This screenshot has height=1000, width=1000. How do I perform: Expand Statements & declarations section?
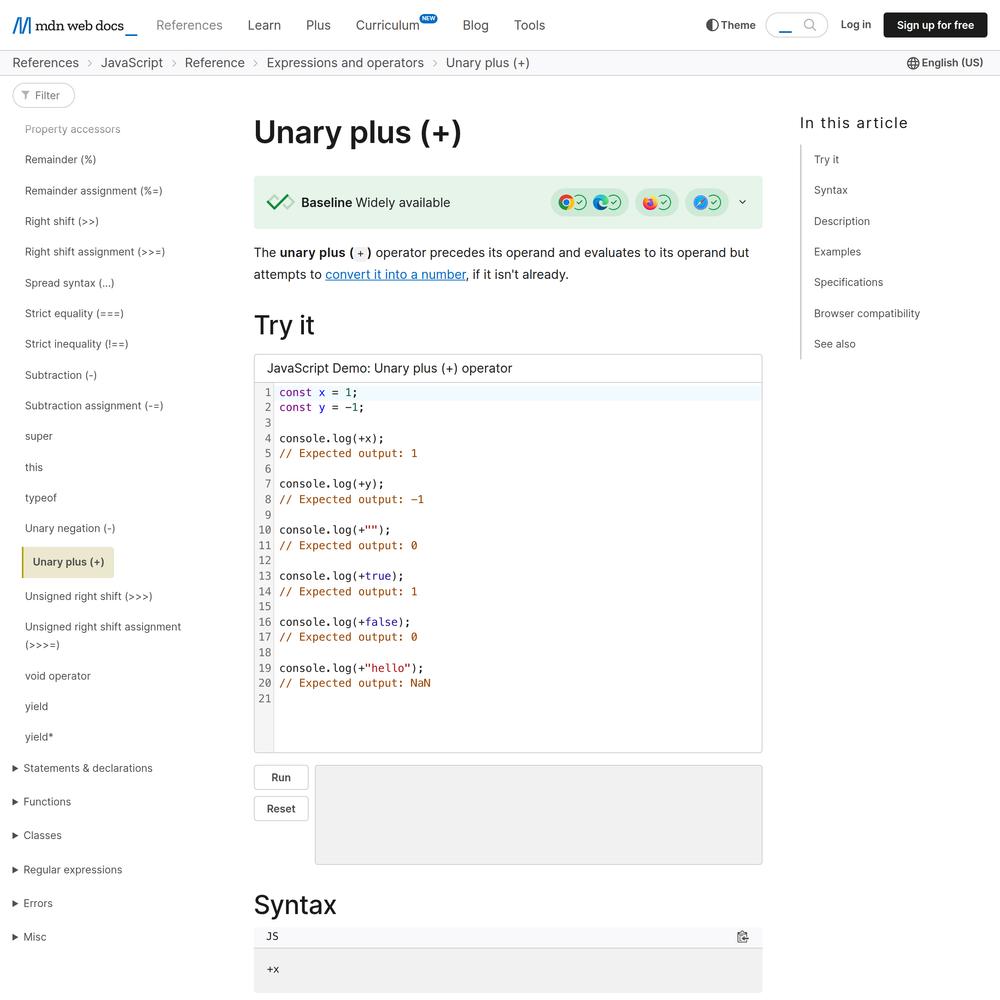(x=82, y=768)
